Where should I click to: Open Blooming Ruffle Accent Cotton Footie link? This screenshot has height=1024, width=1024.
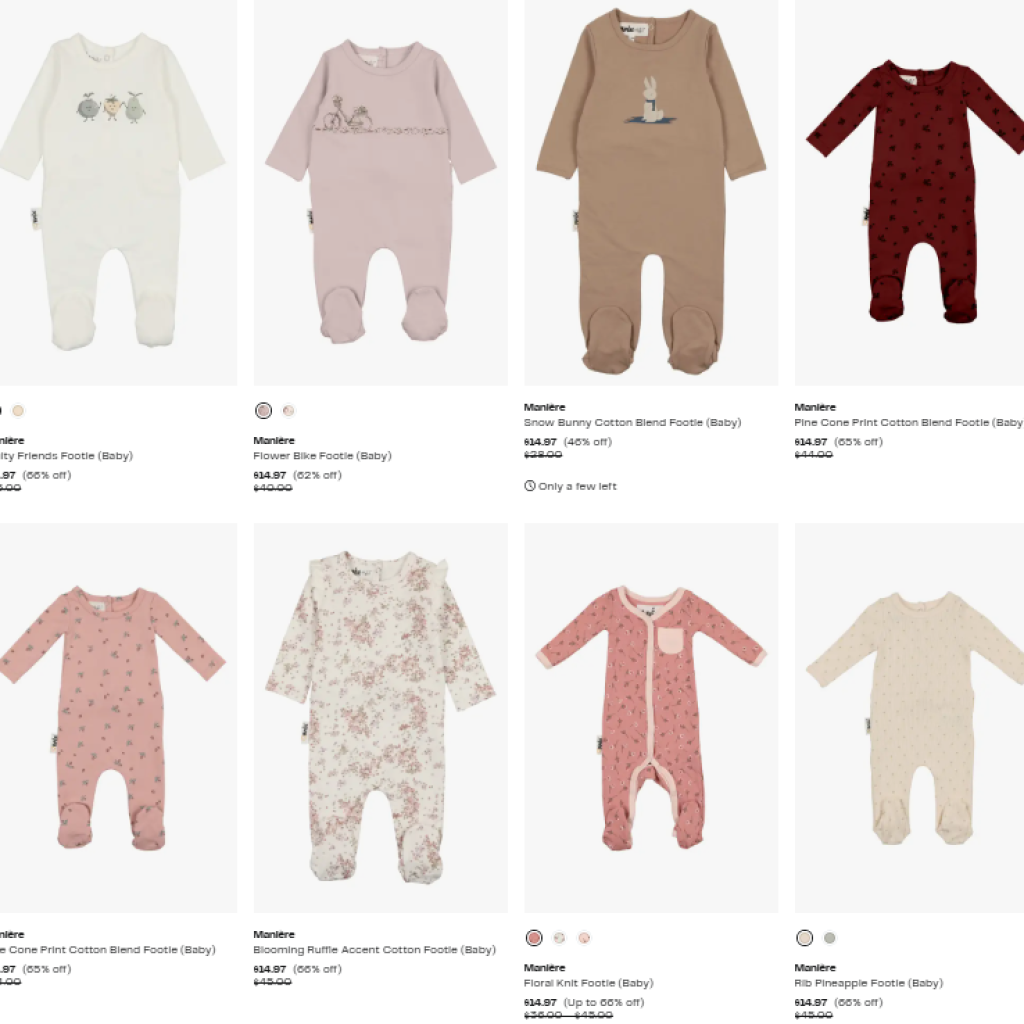pyautogui.click(x=375, y=950)
